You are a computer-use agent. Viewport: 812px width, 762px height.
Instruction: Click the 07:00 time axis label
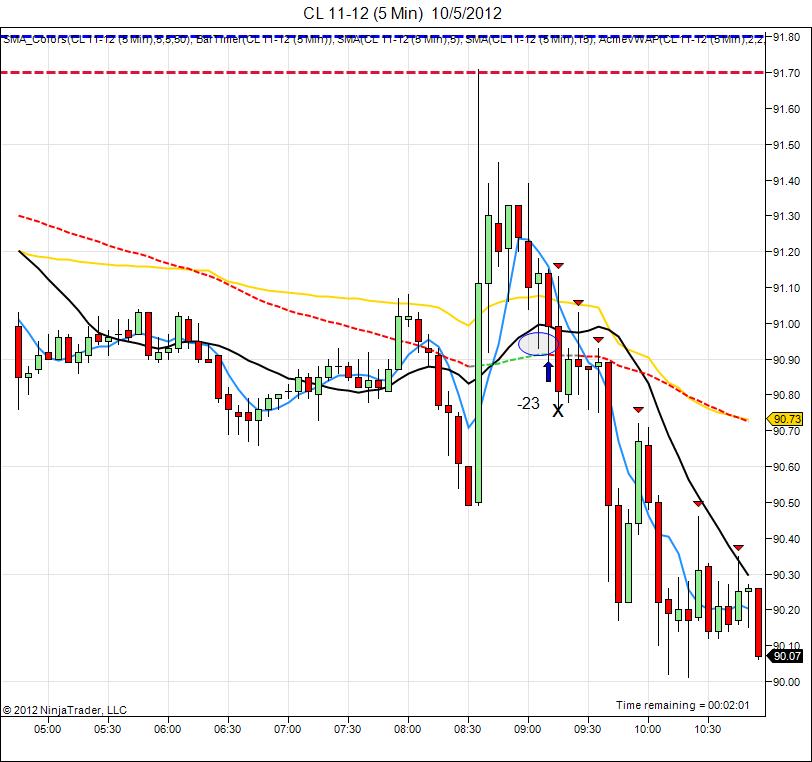[288, 729]
